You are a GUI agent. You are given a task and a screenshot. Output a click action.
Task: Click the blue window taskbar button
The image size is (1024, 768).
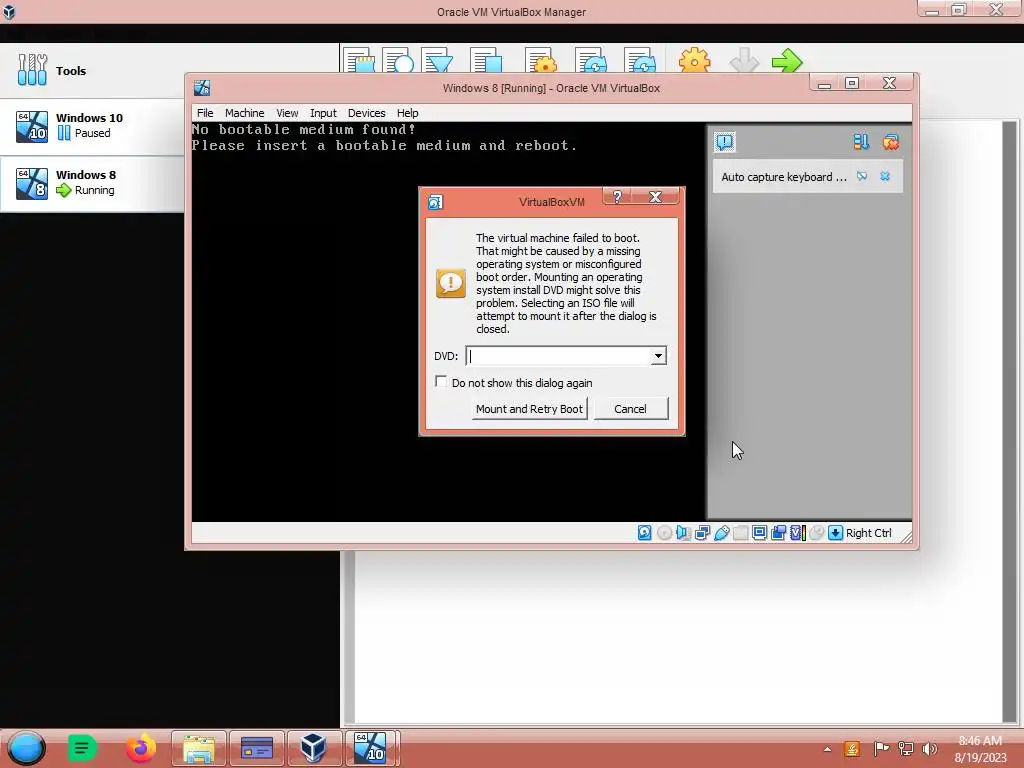click(257, 748)
